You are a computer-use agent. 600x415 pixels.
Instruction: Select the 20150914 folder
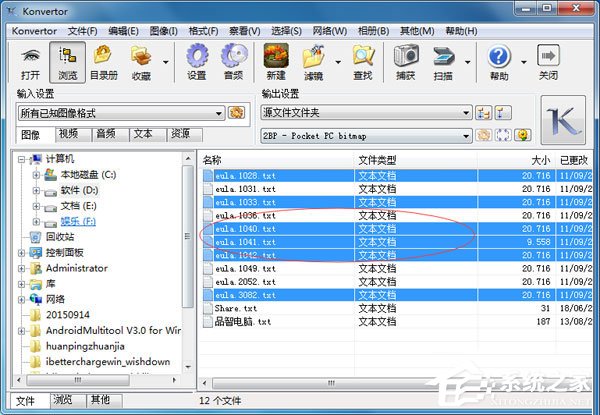tap(68, 315)
